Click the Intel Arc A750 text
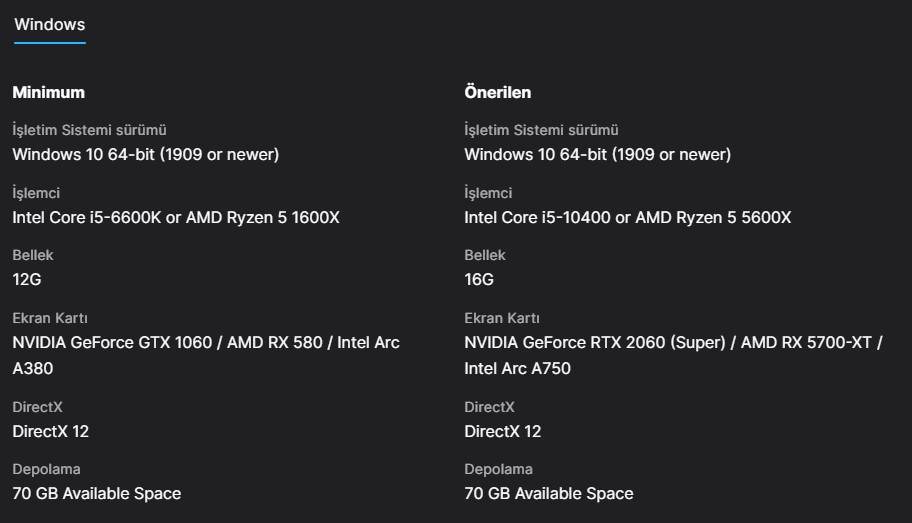The width and height of the screenshot is (912, 523). tap(517, 368)
